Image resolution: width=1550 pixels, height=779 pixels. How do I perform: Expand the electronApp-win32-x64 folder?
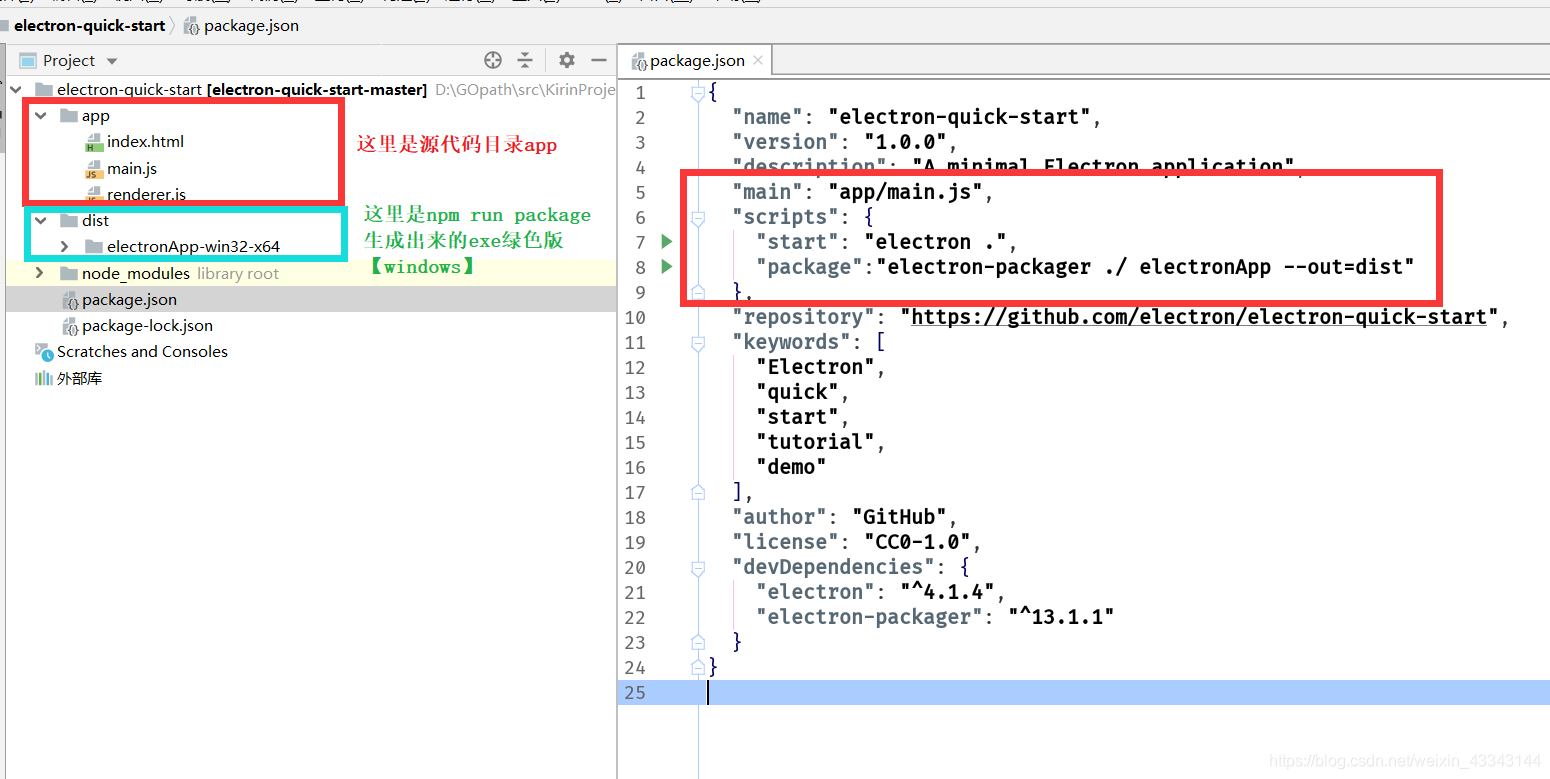[x=64, y=246]
